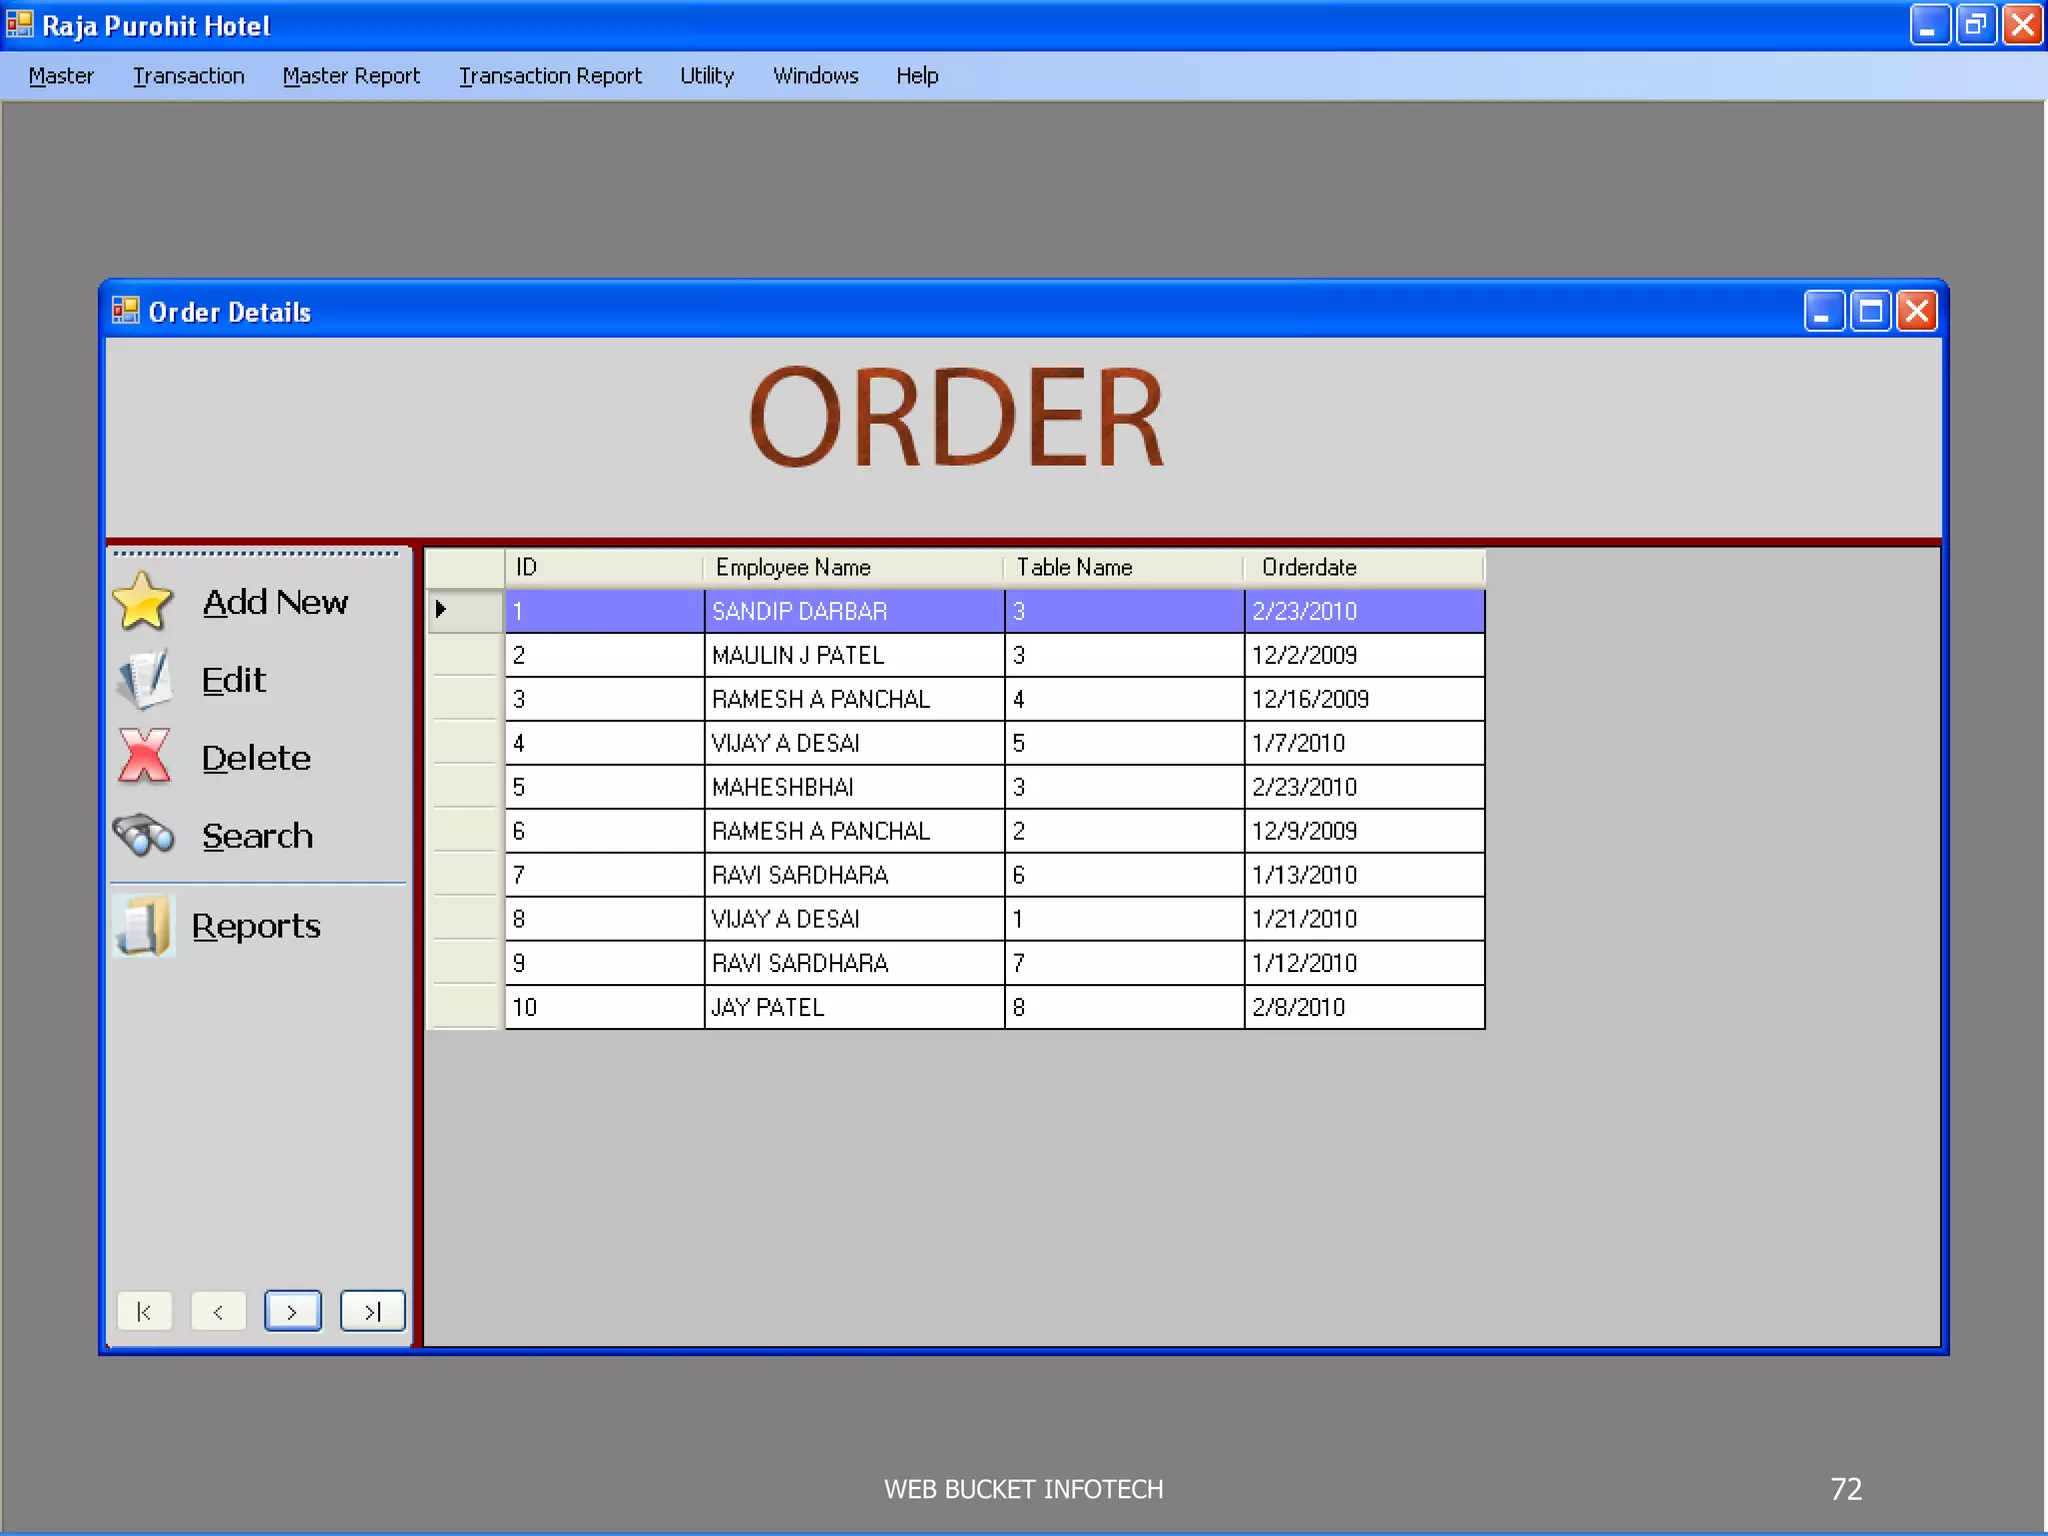Viewport: 2048px width, 1536px height.
Task: Select the SANDIP DARBAR cell
Action: tap(854, 611)
